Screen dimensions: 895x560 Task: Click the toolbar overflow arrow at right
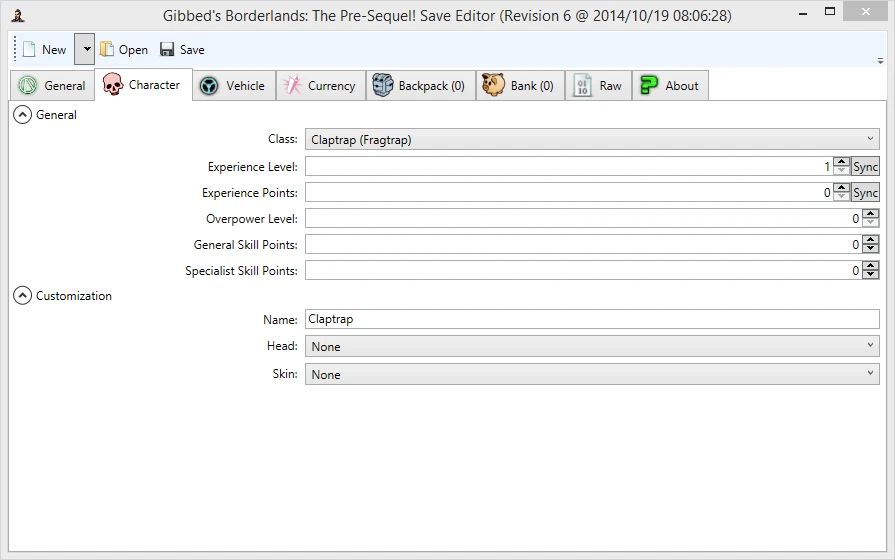click(x=881, y=61)
